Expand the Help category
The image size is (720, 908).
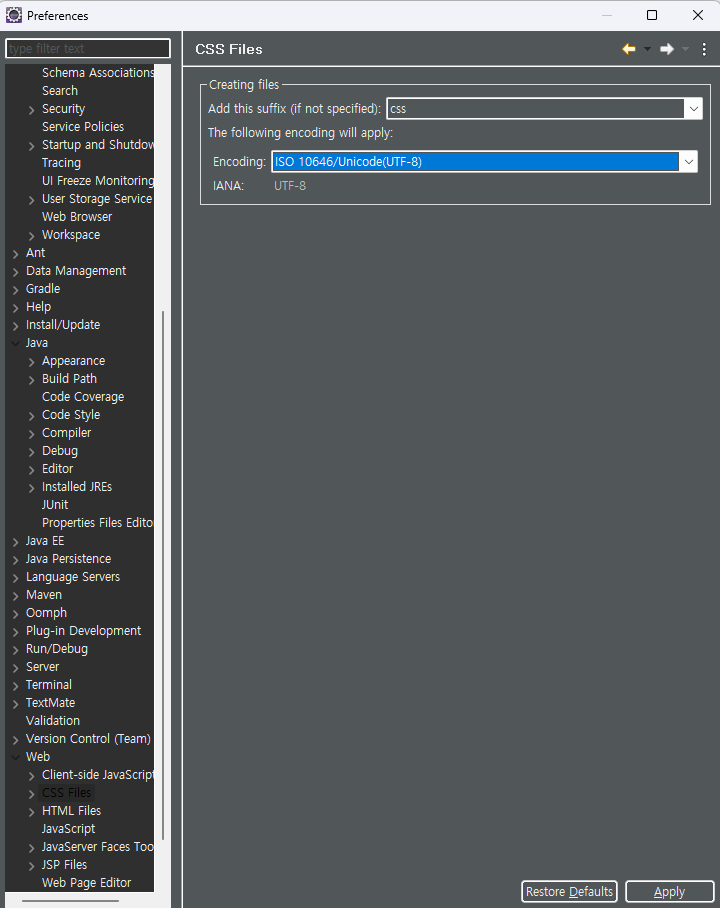(16, 307)
